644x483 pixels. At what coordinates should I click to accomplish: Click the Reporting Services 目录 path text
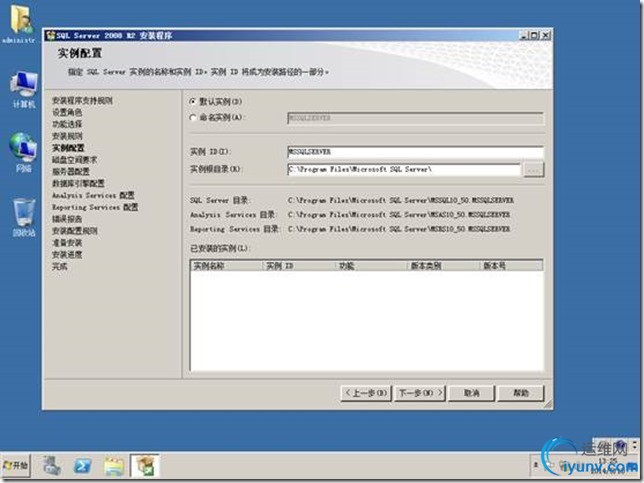coord(399,229)
